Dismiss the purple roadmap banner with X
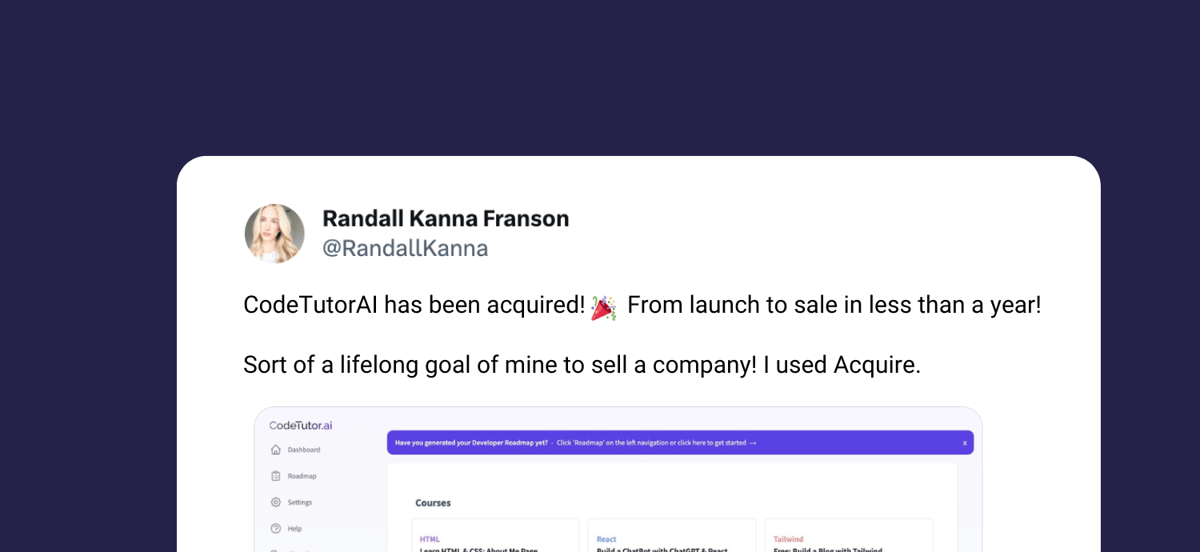The height and width of the screenshot is (552, 1200). 965,442
